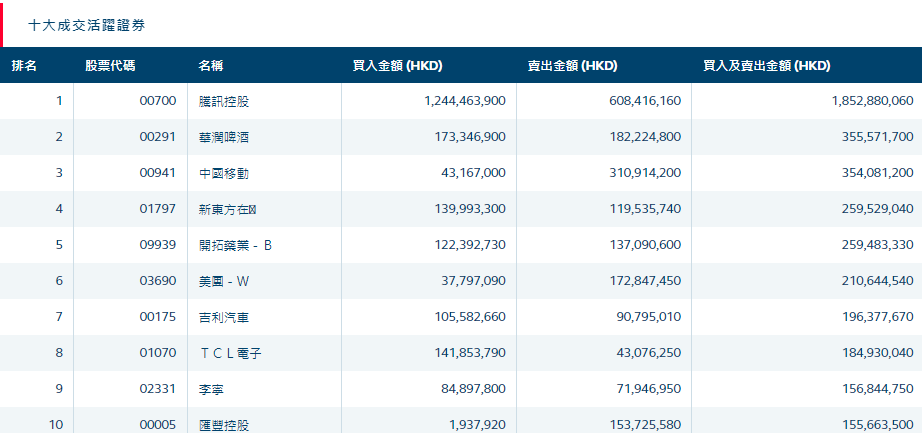
Task: Click buy amount 1,244,463,900
Action: (465, 101)
